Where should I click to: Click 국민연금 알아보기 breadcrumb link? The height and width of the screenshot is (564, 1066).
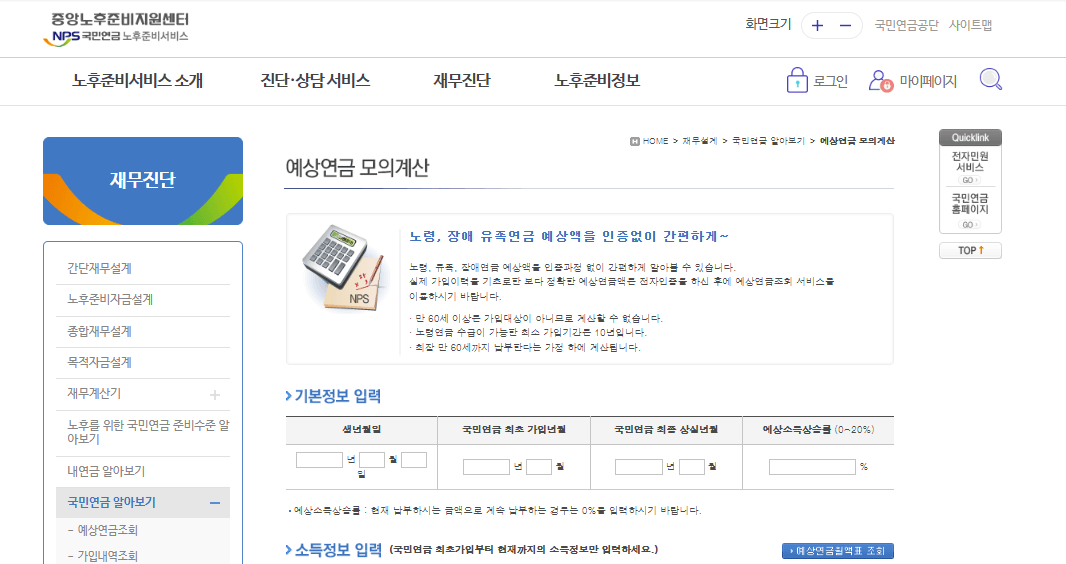(x=768, y=141)
